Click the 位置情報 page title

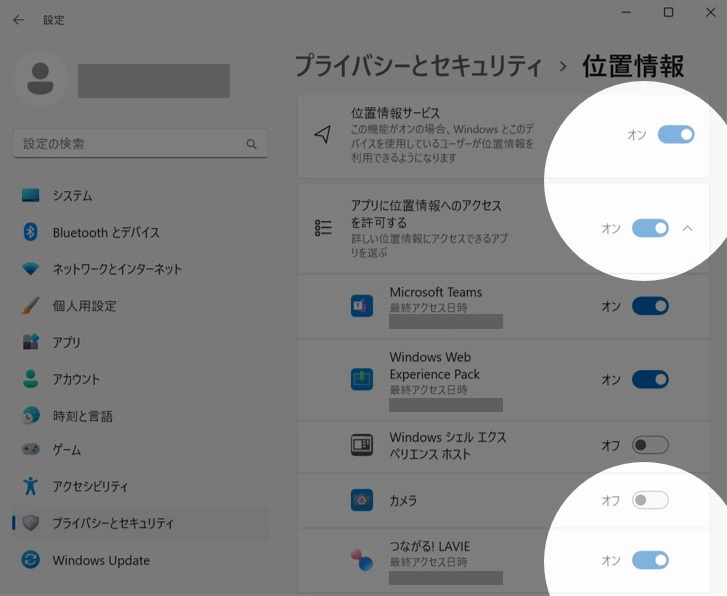click(633, 66)
